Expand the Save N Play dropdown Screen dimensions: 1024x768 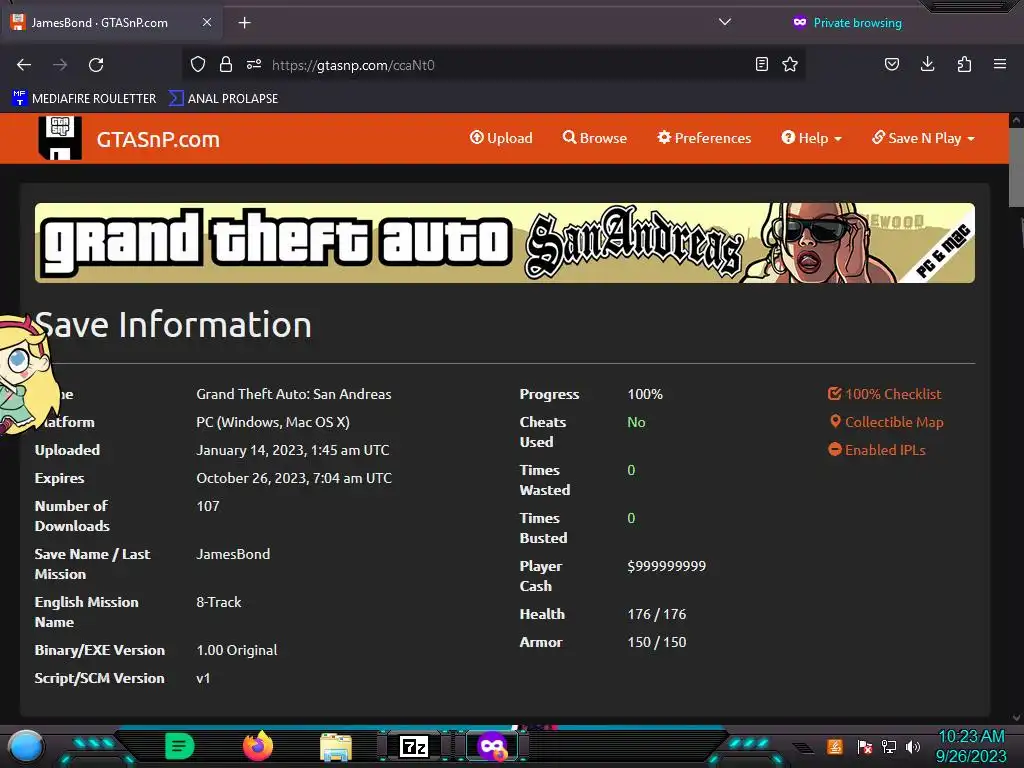923,138
